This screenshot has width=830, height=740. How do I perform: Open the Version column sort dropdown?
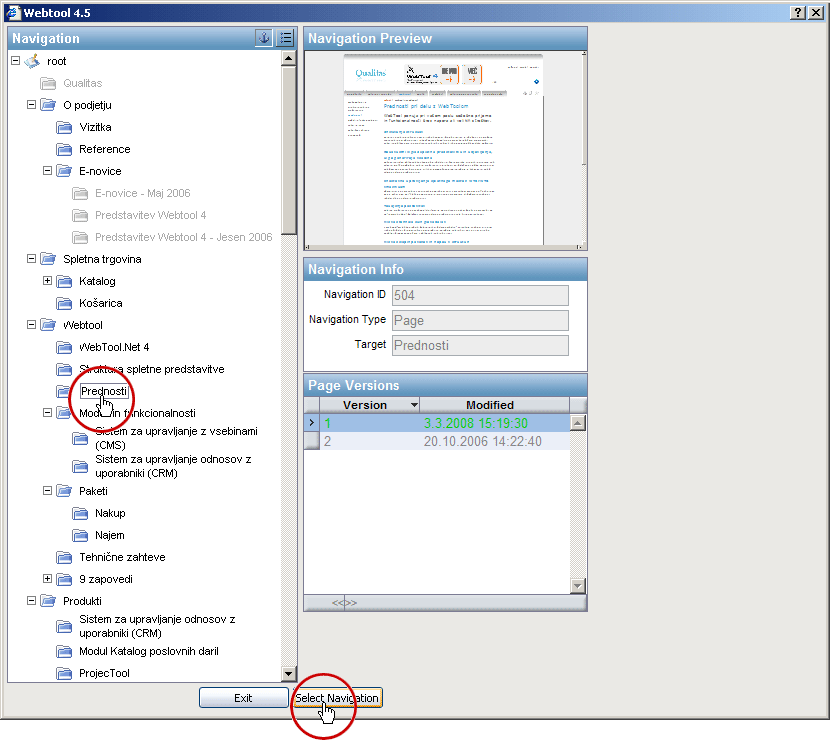(413, 405)
